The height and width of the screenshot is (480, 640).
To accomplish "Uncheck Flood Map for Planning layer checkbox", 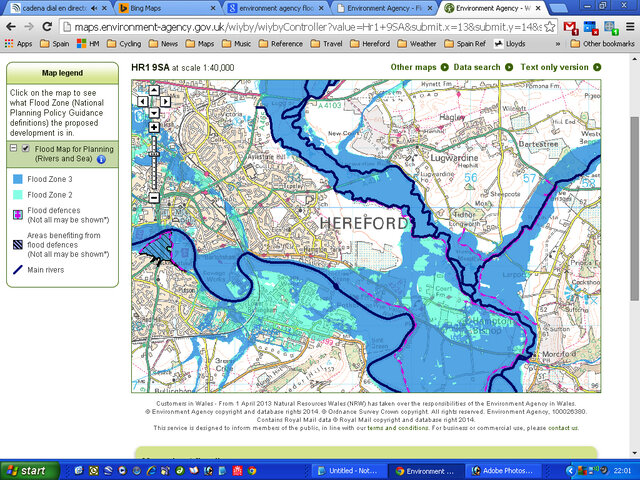I will tap(26, 148).
